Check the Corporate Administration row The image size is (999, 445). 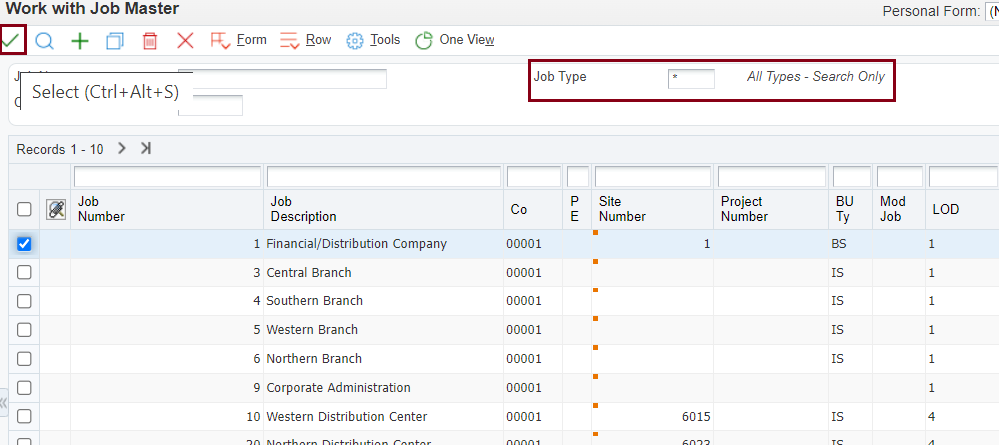point(24,388)
